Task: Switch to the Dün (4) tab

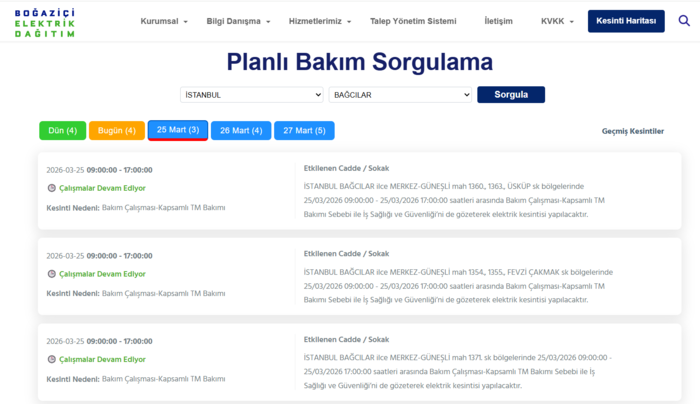Action: [x=62, y=130]
